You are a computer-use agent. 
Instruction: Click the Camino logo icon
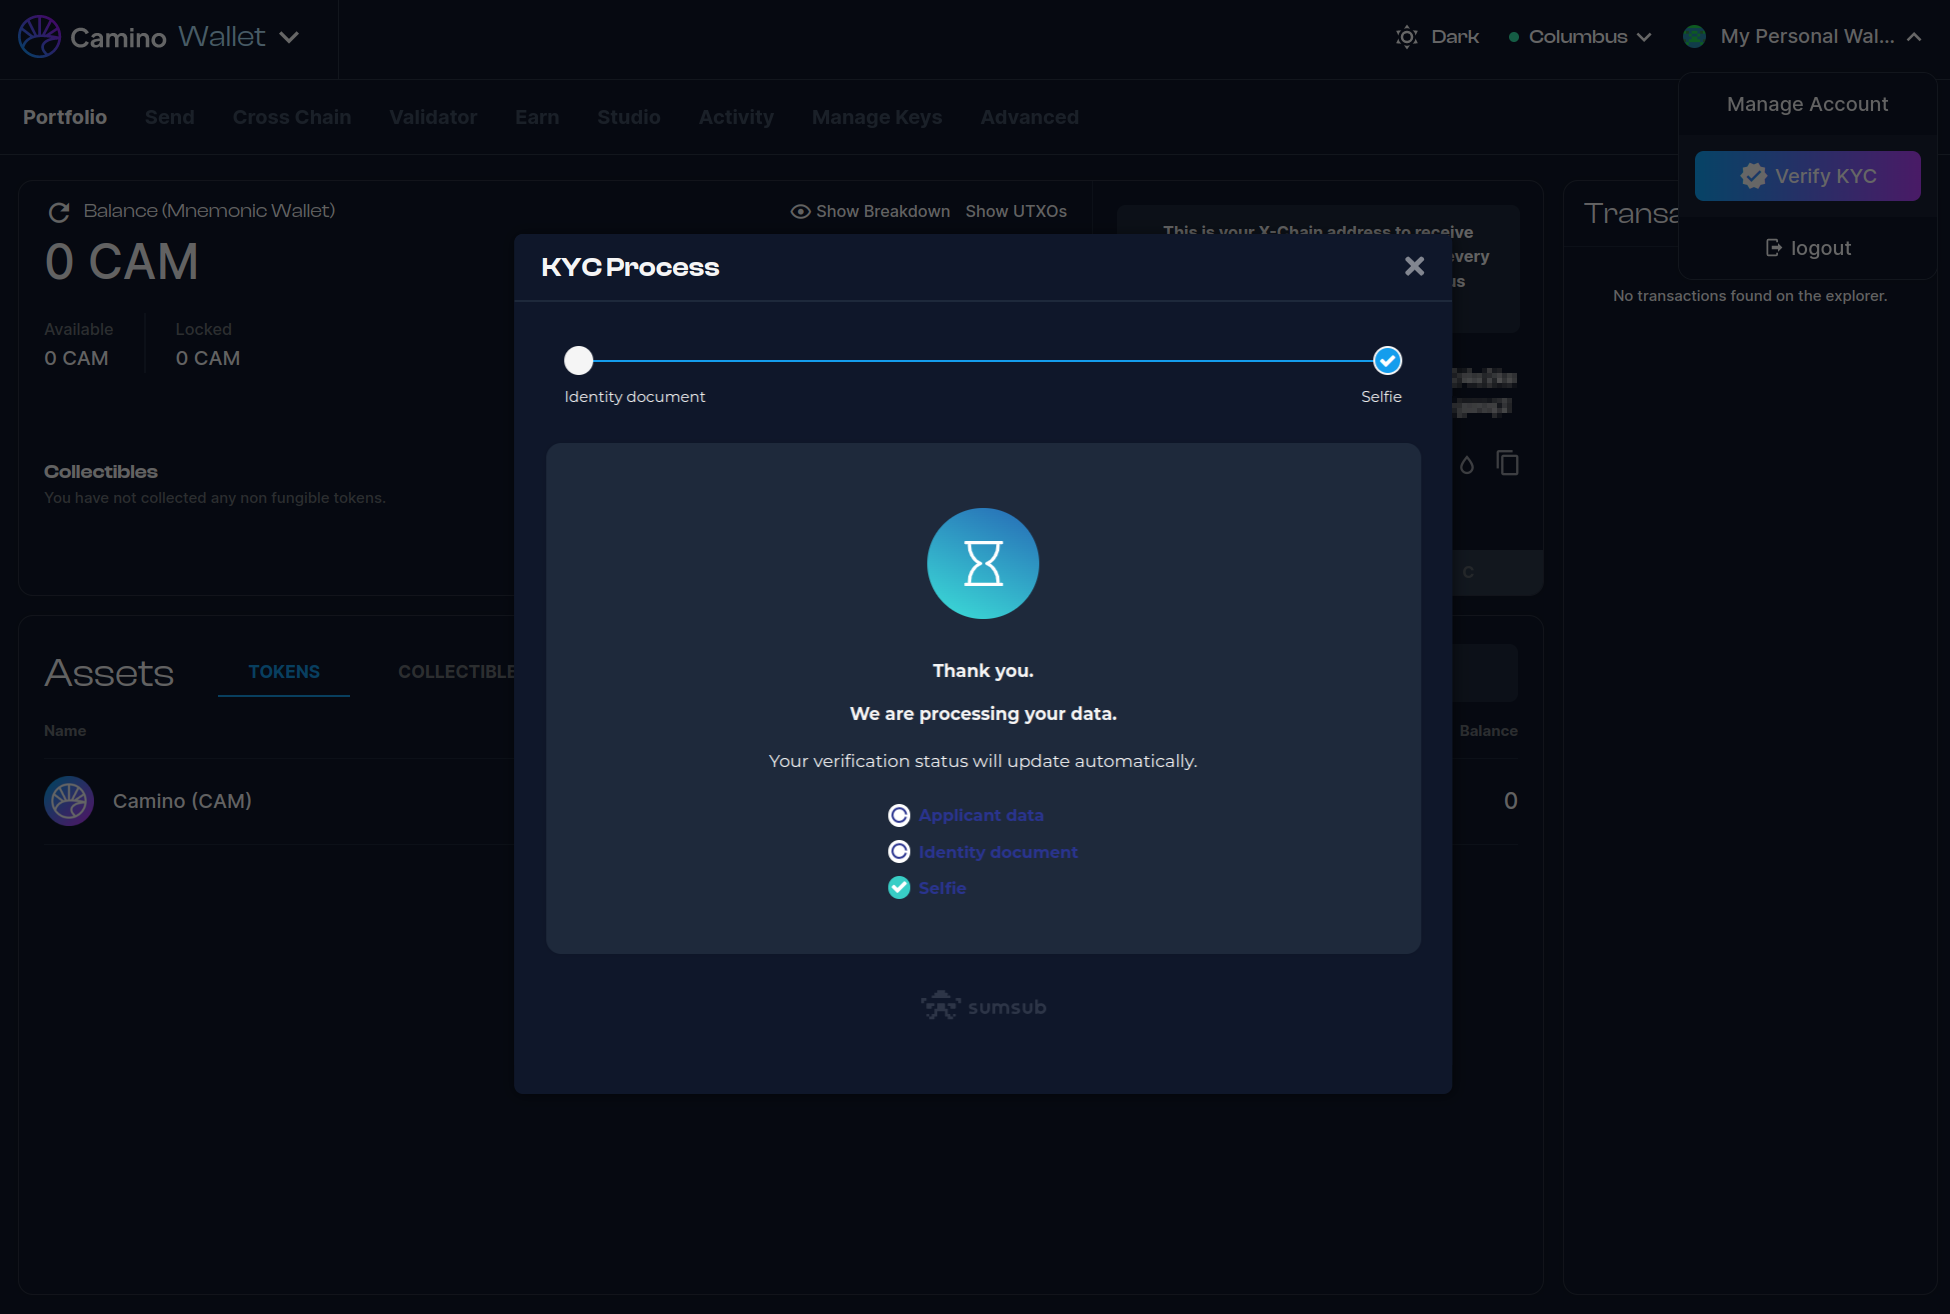40,37
